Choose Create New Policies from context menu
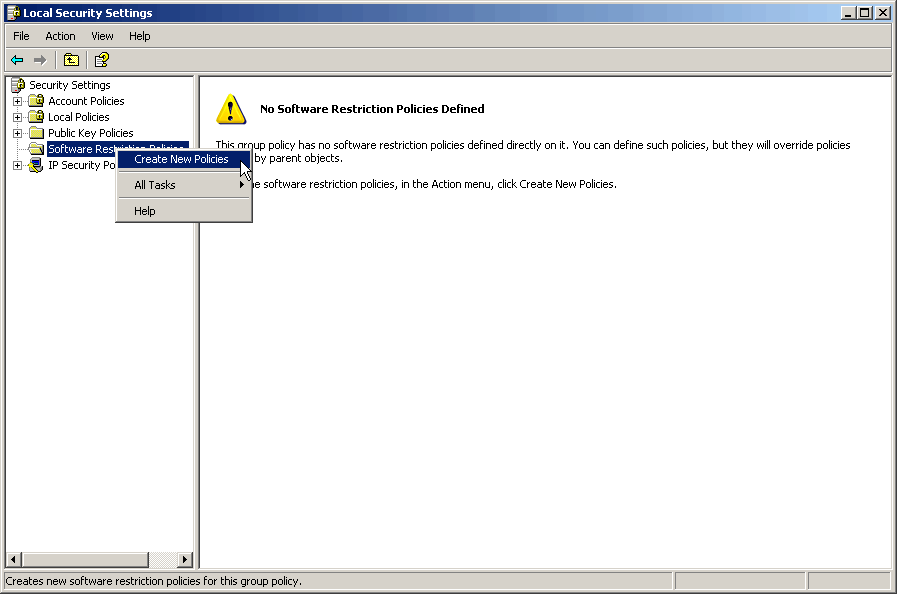The image size is (897, 594). click(184, 159)
